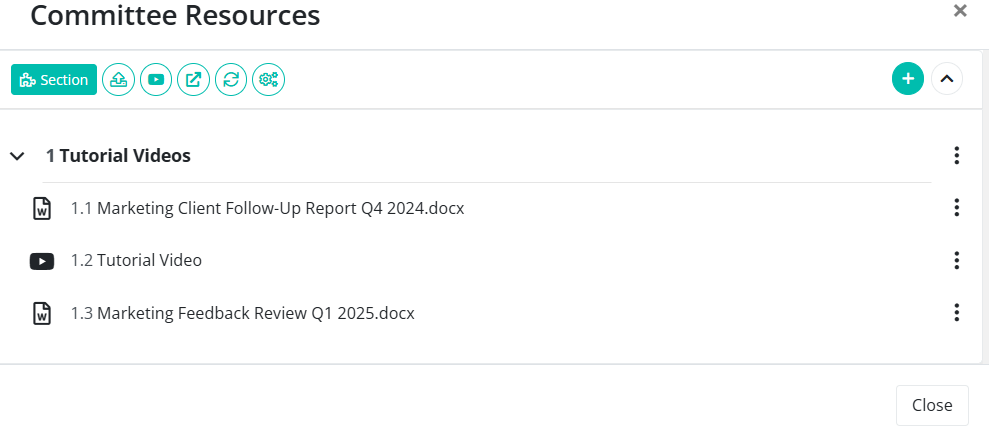Click the Close button
Viewport: 989px width, 431px height.
(x=932, y=405)
